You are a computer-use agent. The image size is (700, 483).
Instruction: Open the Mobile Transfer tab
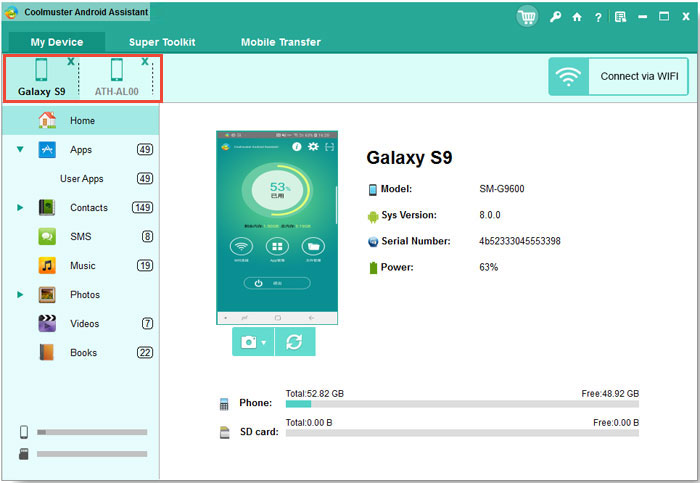point(281,42)
